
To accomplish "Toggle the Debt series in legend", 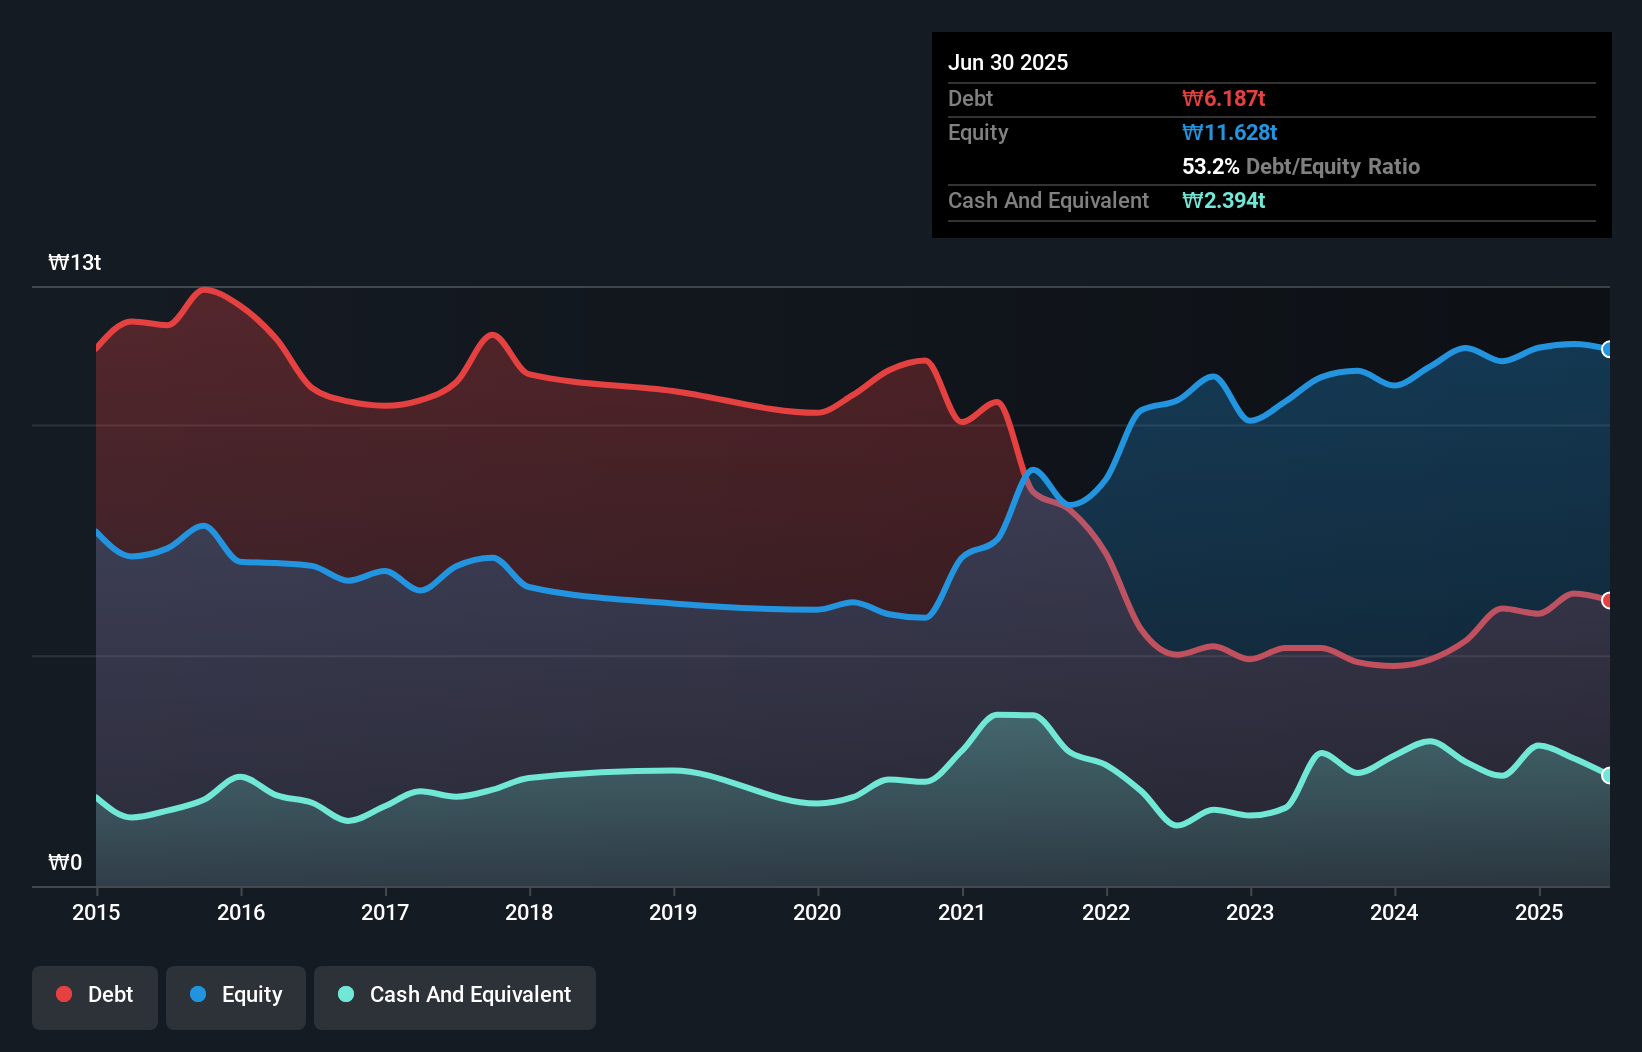I will click(x=95, y=995).
